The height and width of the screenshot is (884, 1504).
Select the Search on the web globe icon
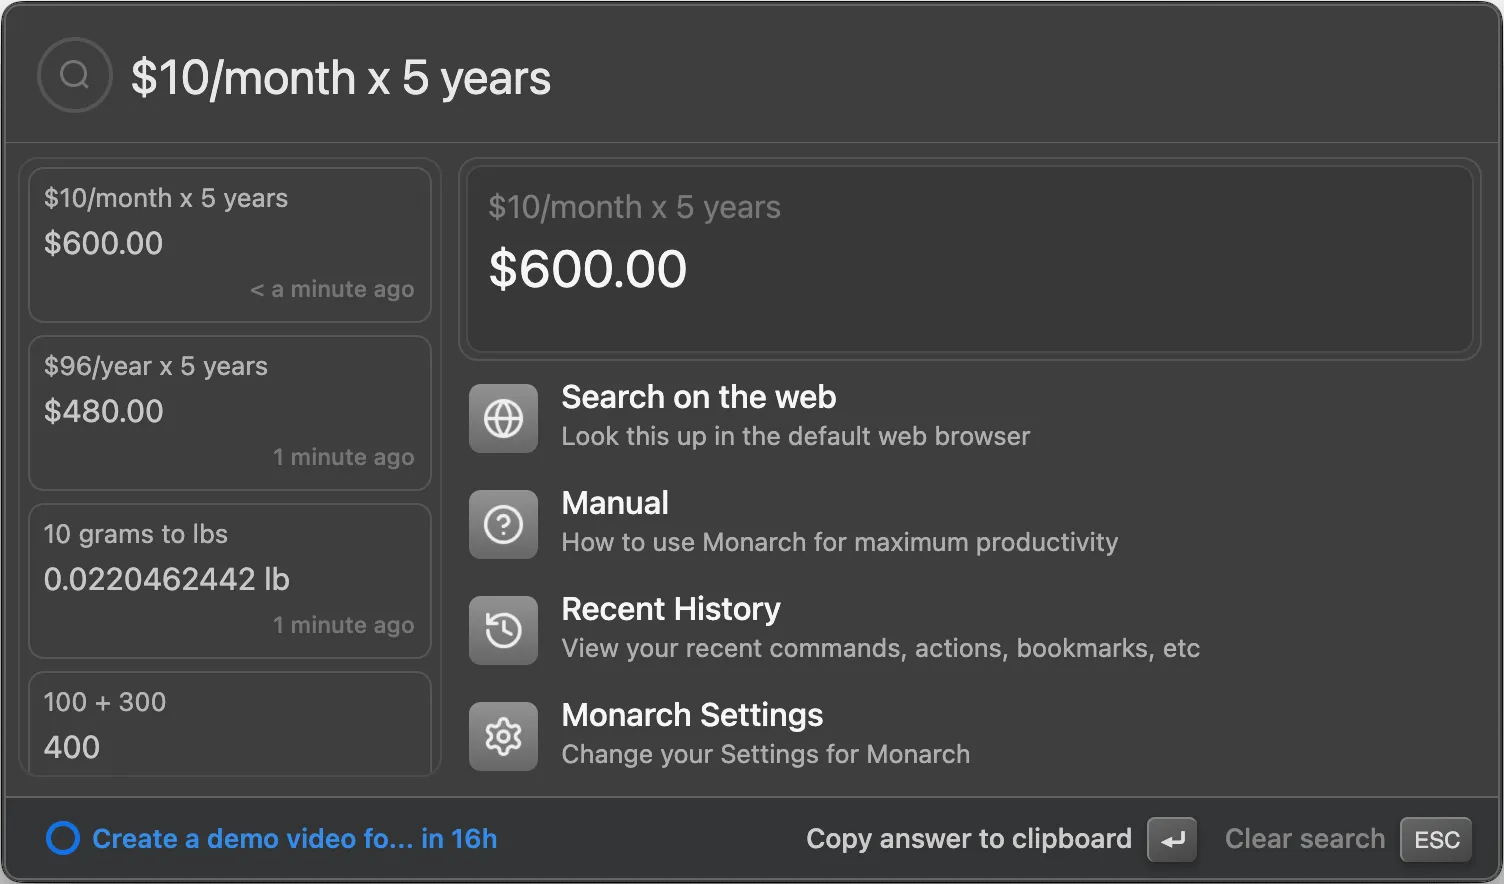pyautogui.click(x=503, y=418)
